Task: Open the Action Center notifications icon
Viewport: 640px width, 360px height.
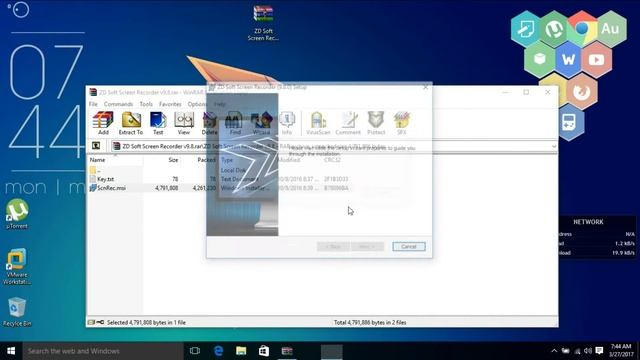Action: pyautogui.click(x=599, y=351)
